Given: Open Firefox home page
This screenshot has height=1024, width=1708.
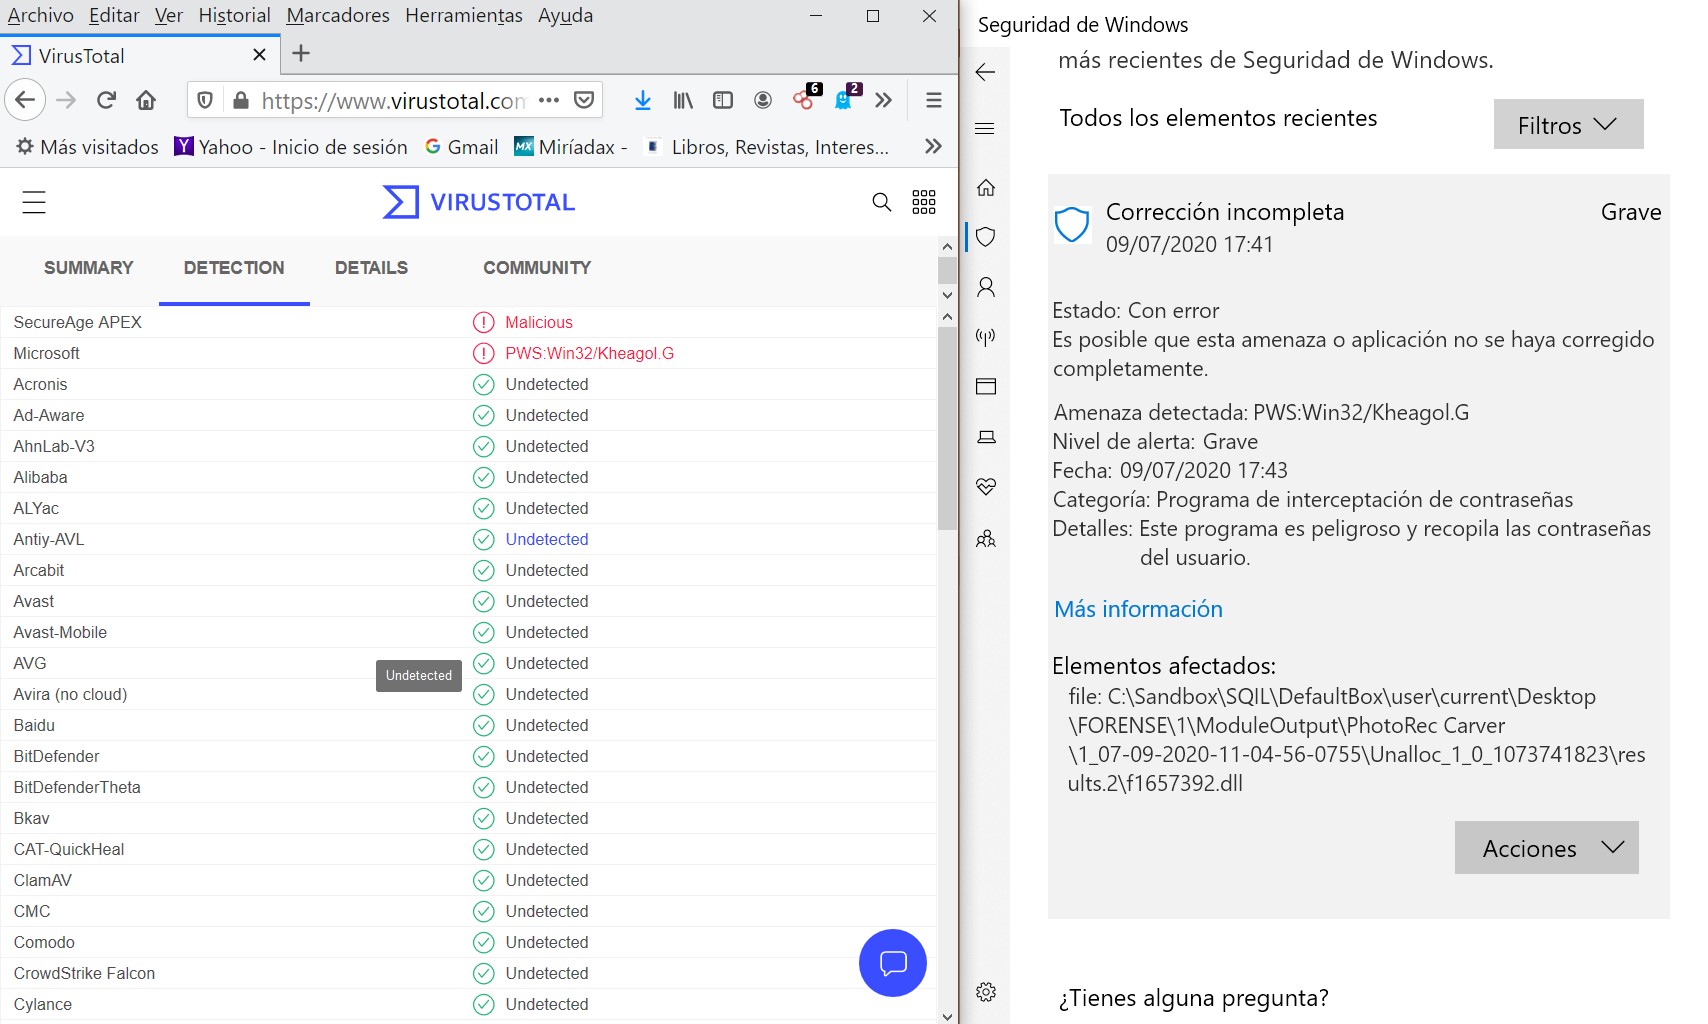Looking at the screenshot, I should pos(146,100).
